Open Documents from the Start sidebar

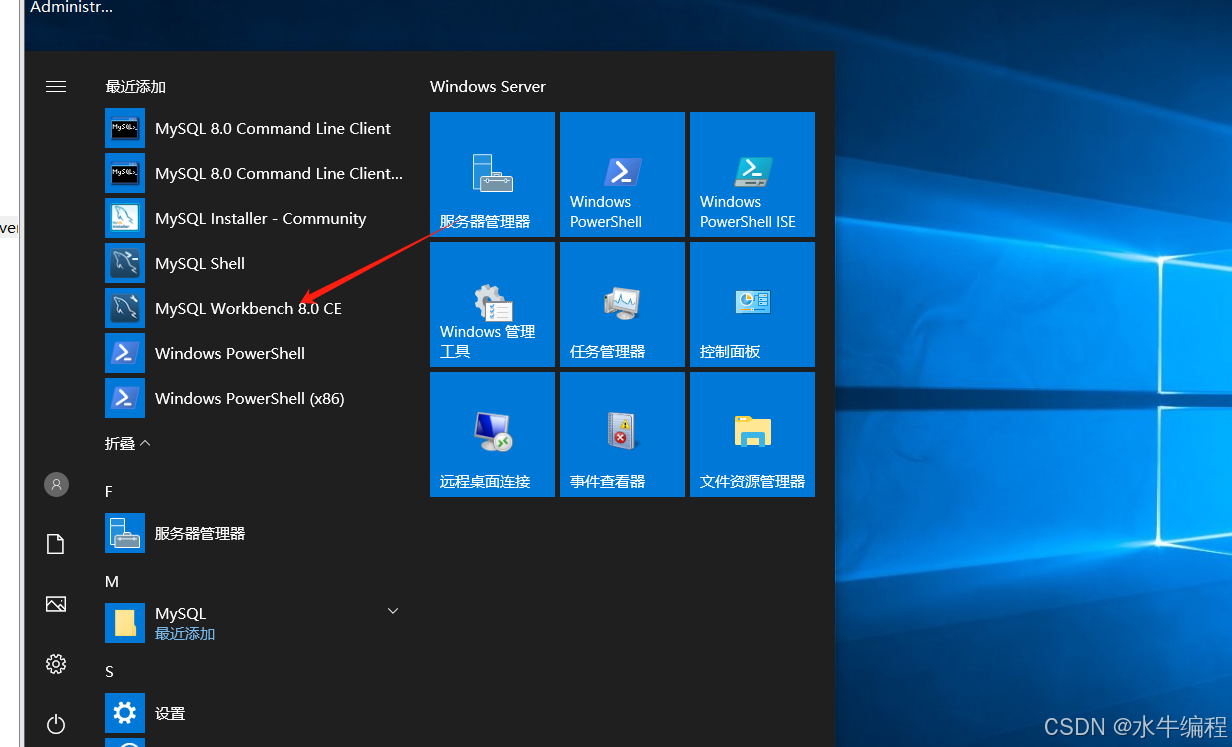(x=56, y=544)
